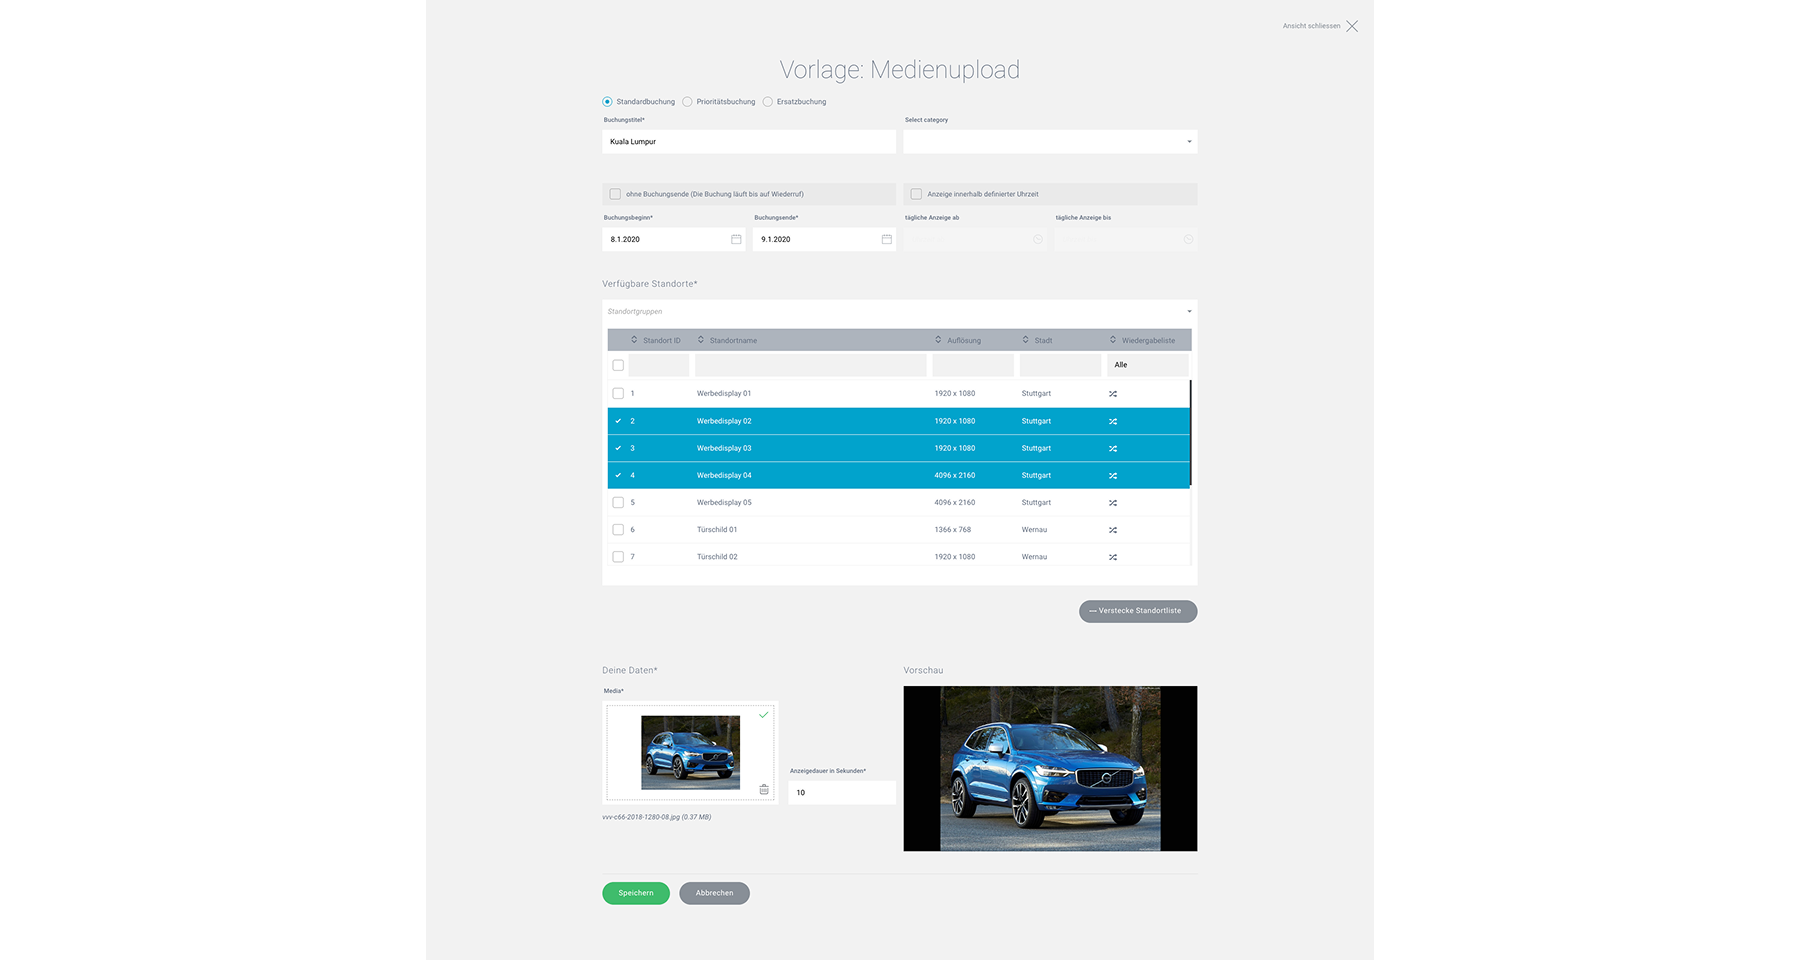Viewport: 1800px width, 960px height.
Task: Click Wernau cell in Türschild 02 row
Action: [x=1034, y=557]
